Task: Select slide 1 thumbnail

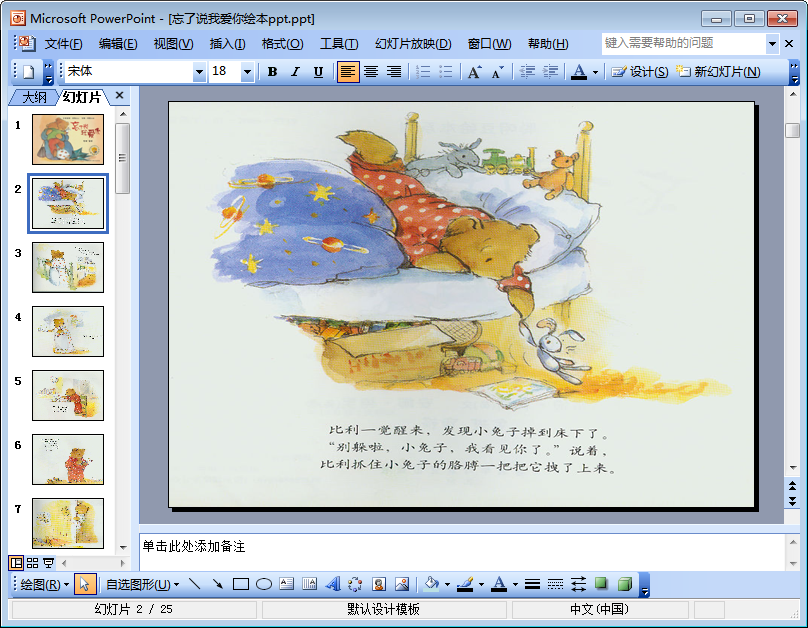Action: 68,140
